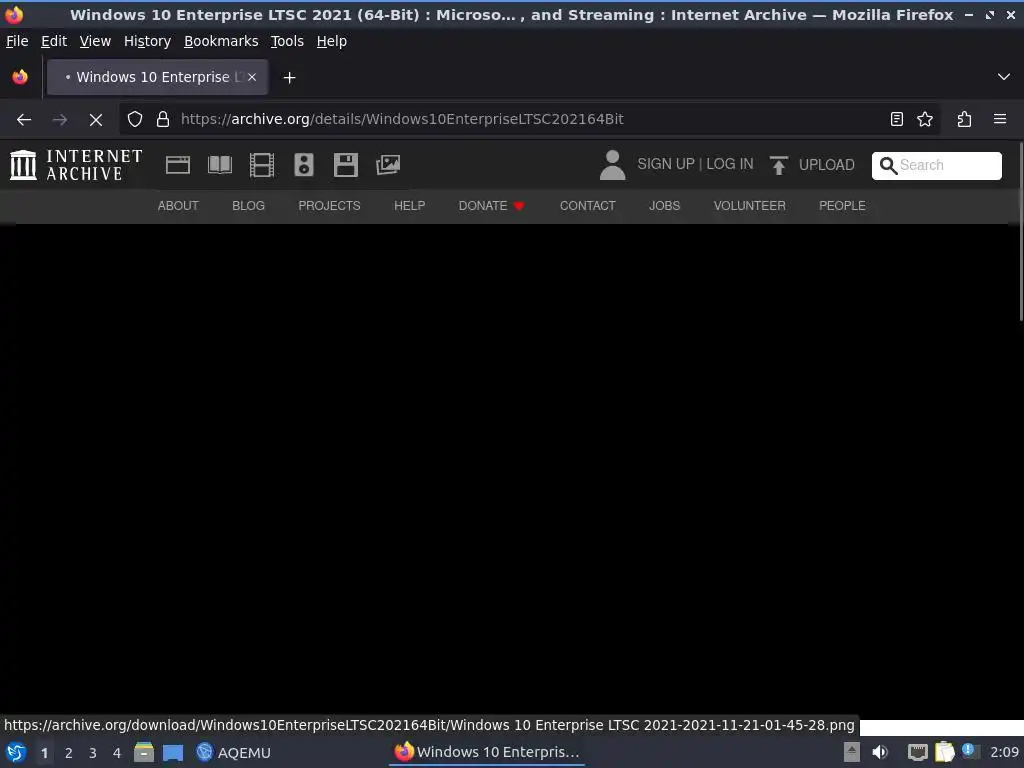Open the Audio speaker media icon
Image resolution: width=1024 pixels, height=768 pixels.
(304, 165)
